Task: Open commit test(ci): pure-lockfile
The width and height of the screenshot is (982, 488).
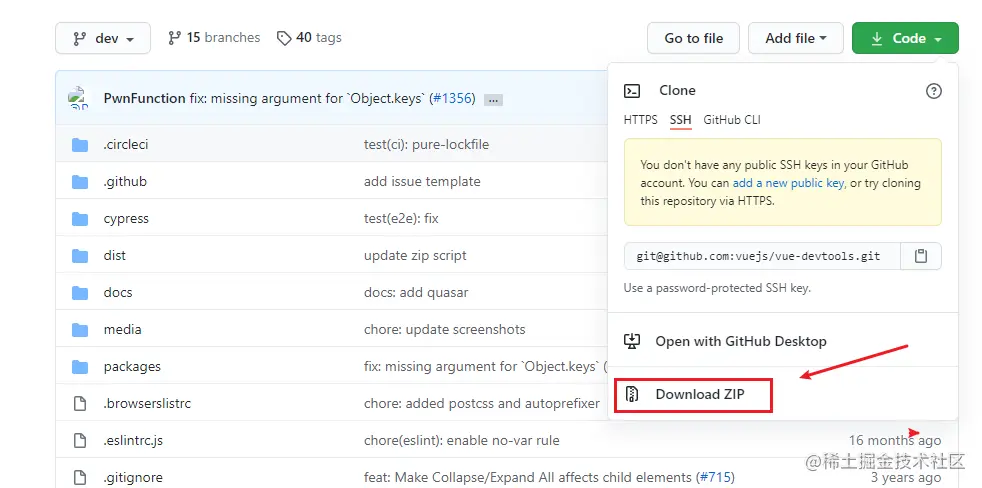Action: (426, 145)
